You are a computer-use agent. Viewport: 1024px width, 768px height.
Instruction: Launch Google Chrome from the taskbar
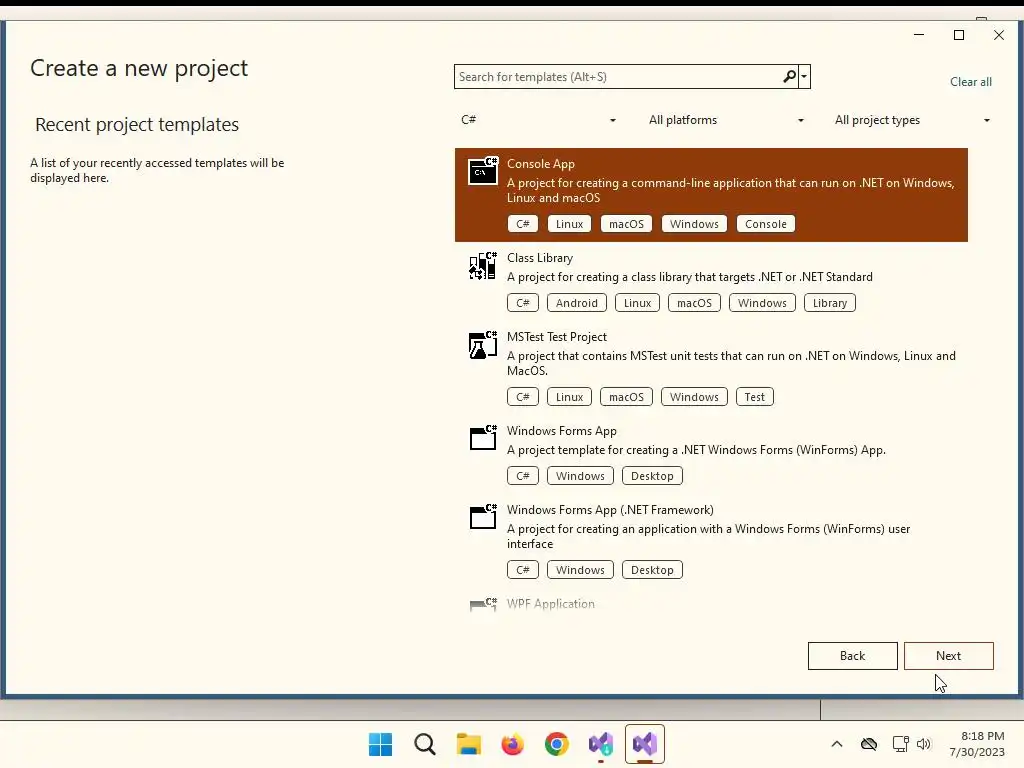[556, 744]
